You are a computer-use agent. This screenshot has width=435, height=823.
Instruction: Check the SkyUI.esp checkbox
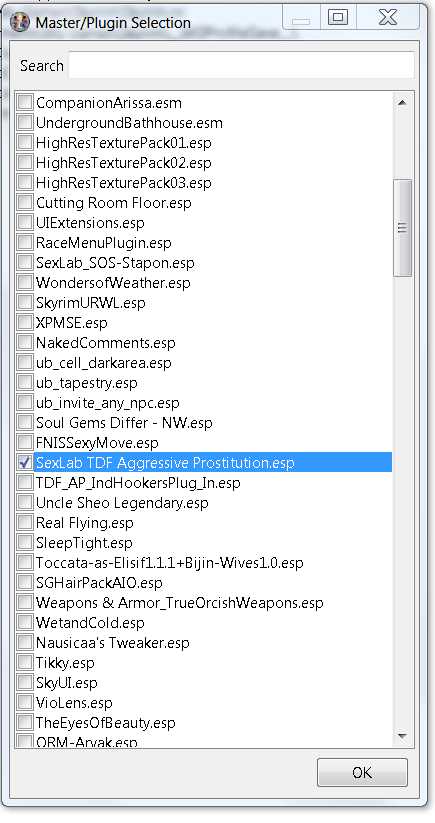(25, 682)
